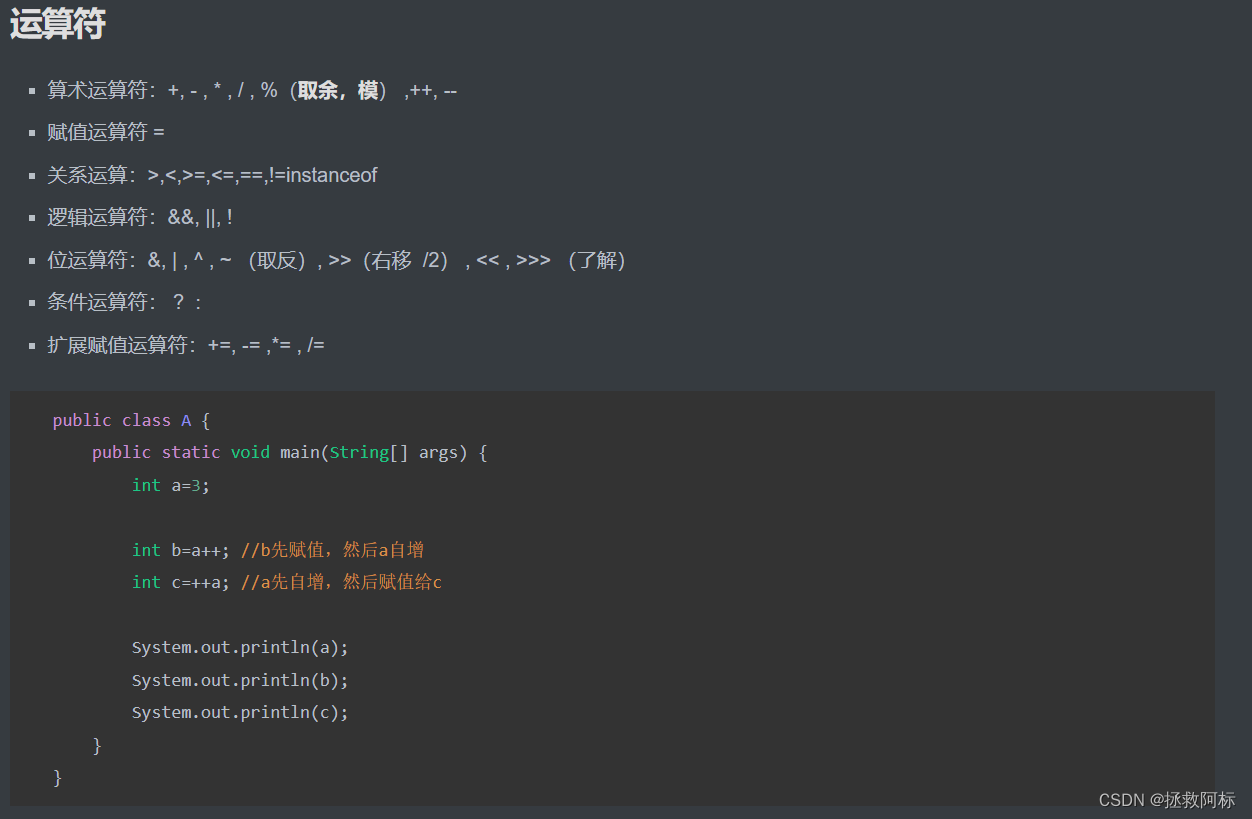Click the text (右移 /2)
The image size is (1252, 819).
(407, 260)
